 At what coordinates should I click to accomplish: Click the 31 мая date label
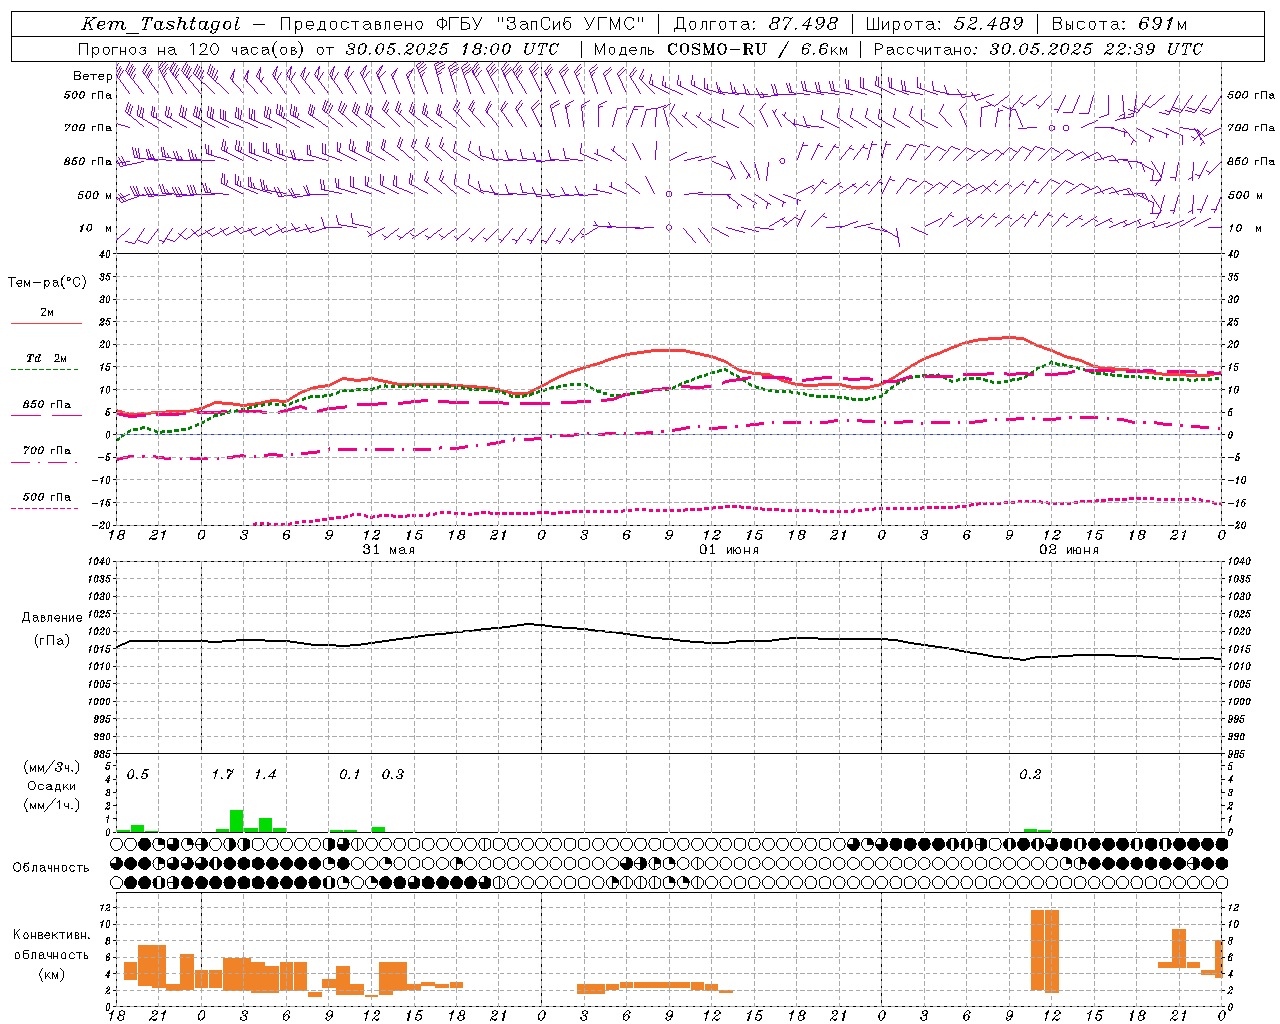[x=388, y=550]
